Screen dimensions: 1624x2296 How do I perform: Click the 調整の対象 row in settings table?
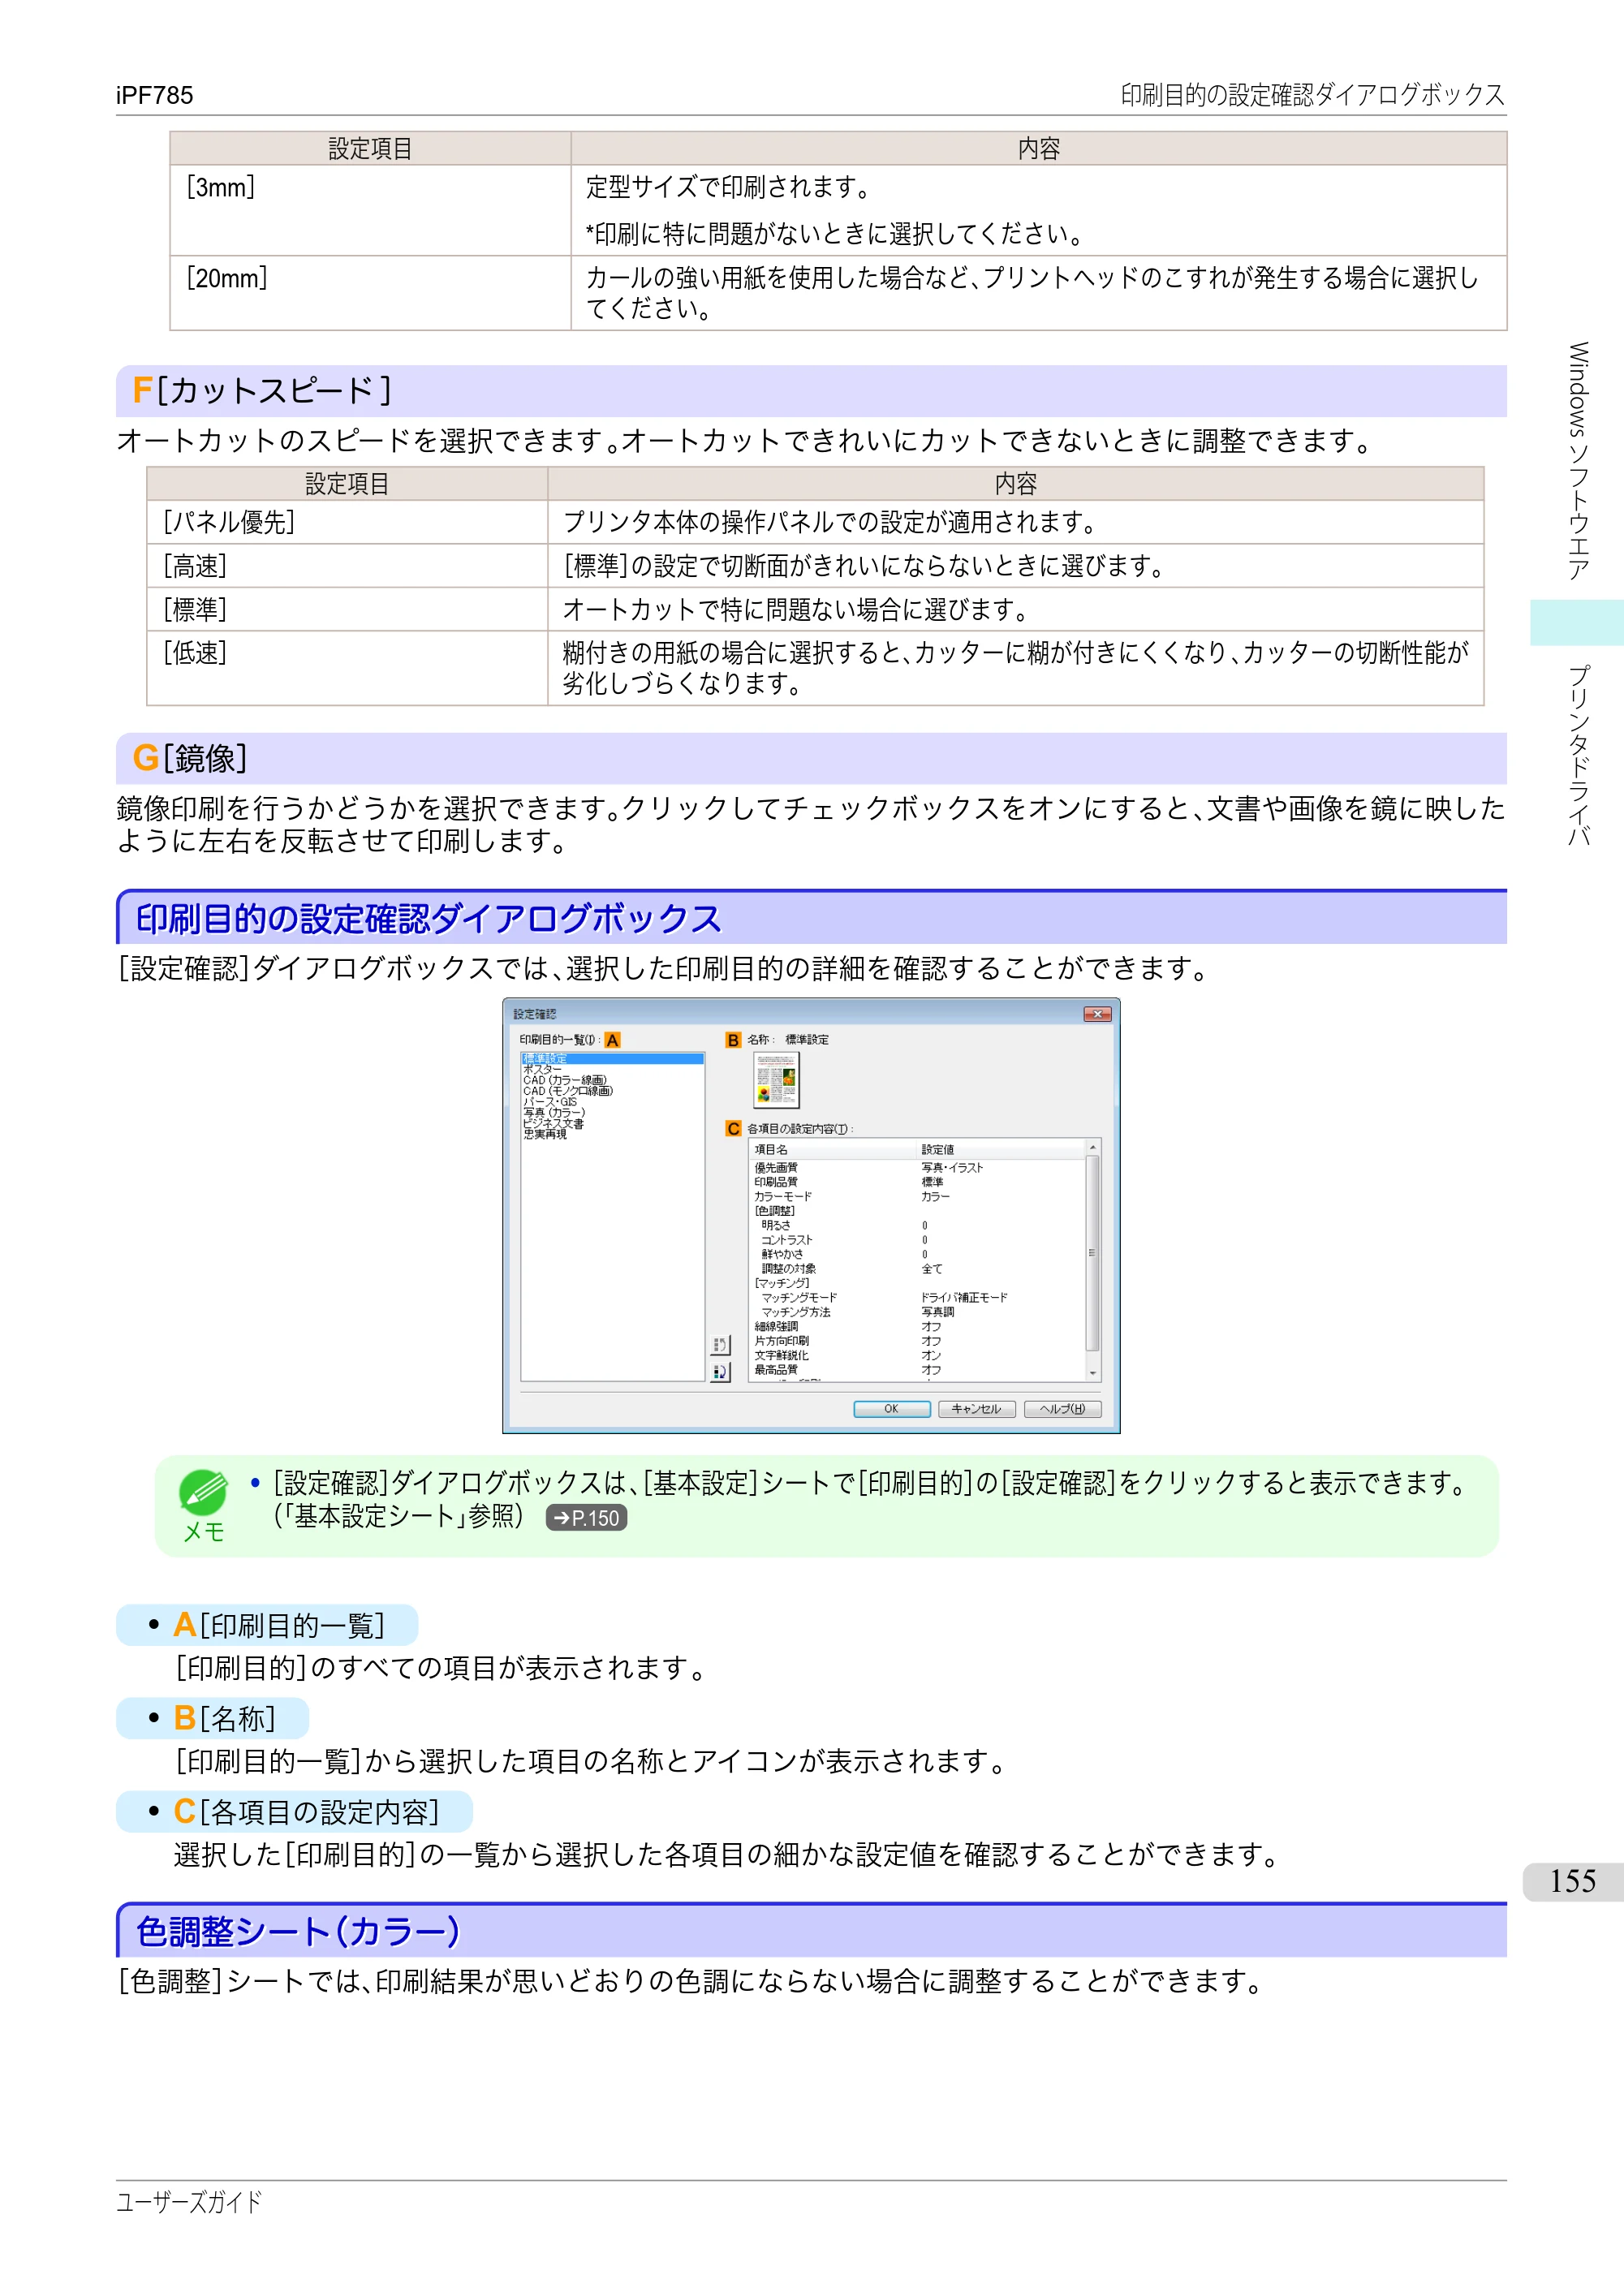(x=918, y=1269)
